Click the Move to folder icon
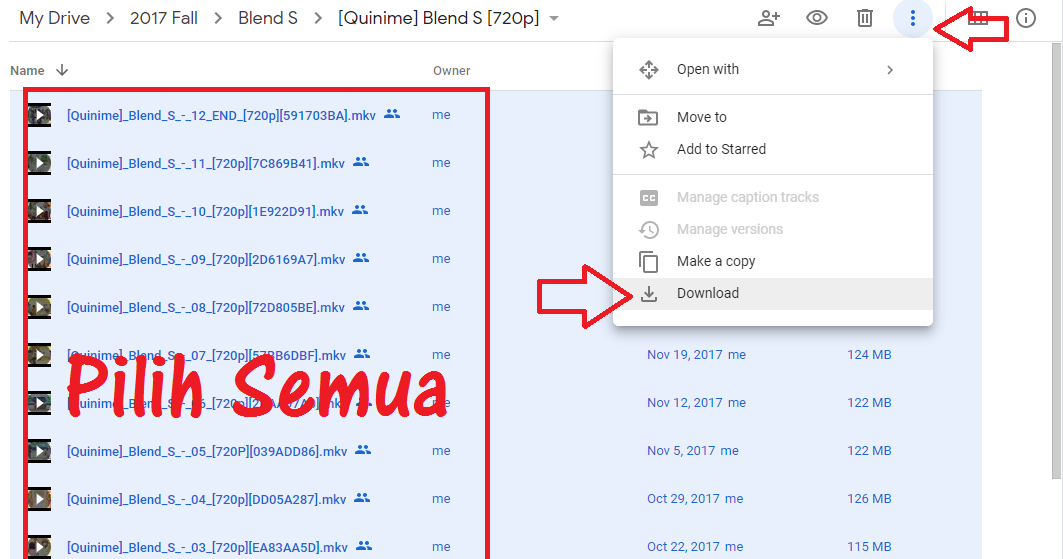The height and width of the screenshot is (559, 1063). coord(648,118)
